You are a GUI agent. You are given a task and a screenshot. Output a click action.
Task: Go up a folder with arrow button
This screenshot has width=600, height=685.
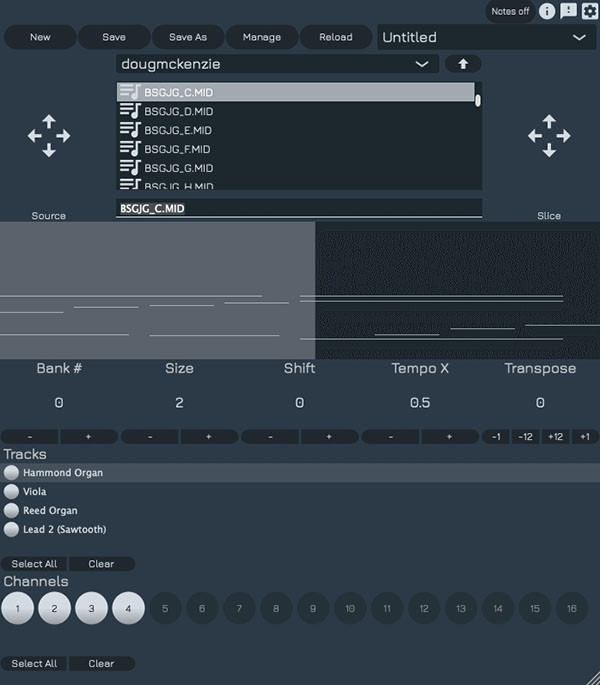tap(463, 64)
